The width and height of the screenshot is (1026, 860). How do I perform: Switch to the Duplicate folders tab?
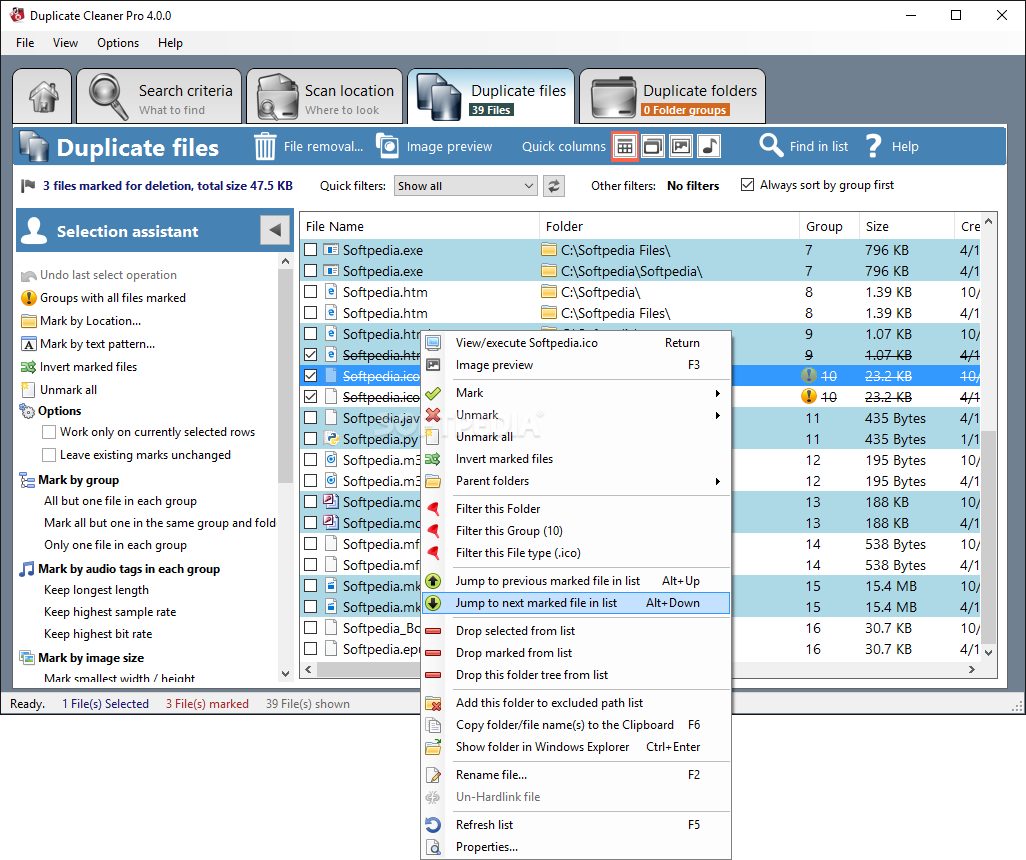tap(672, 96)
